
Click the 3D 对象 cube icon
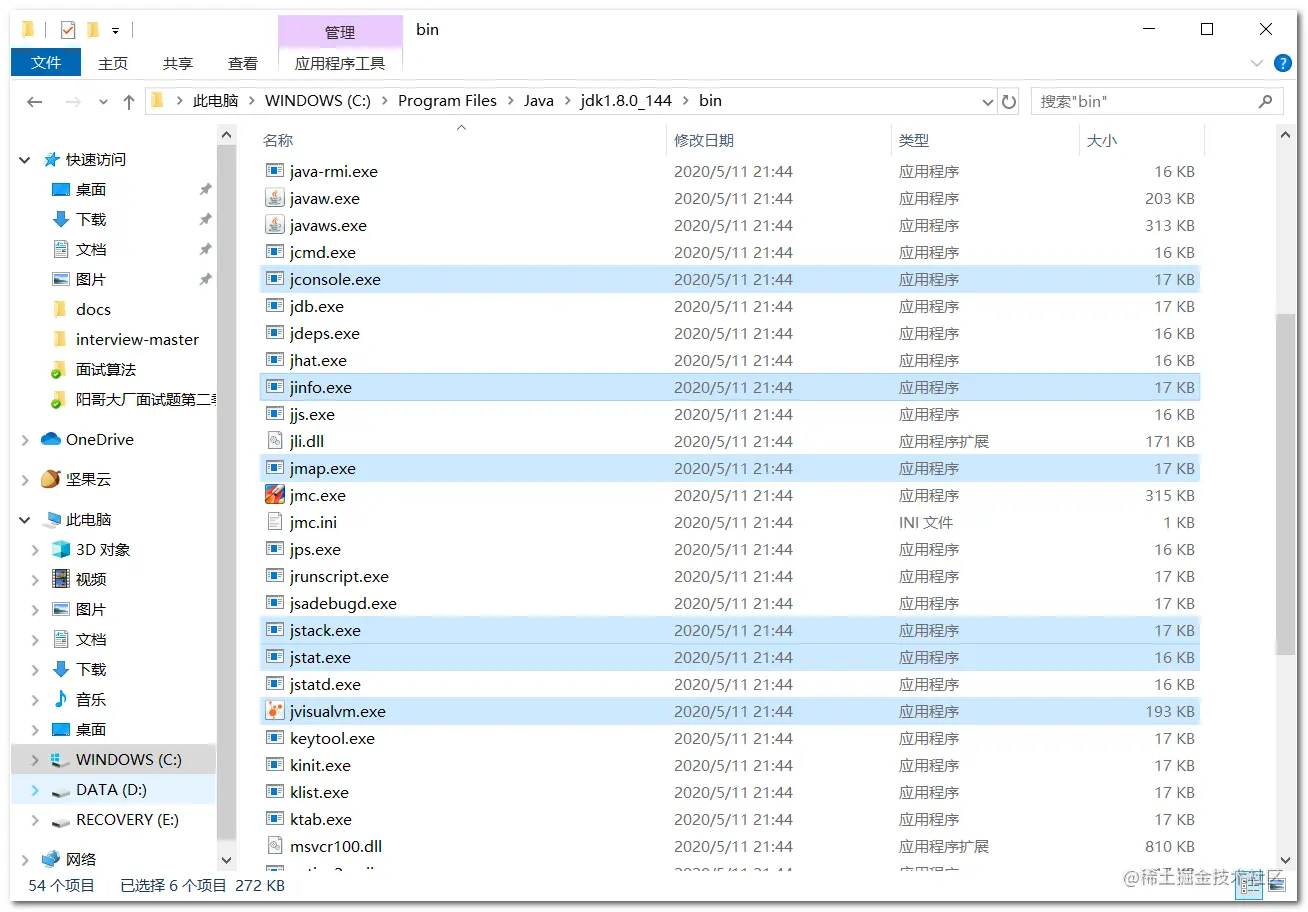61,550
